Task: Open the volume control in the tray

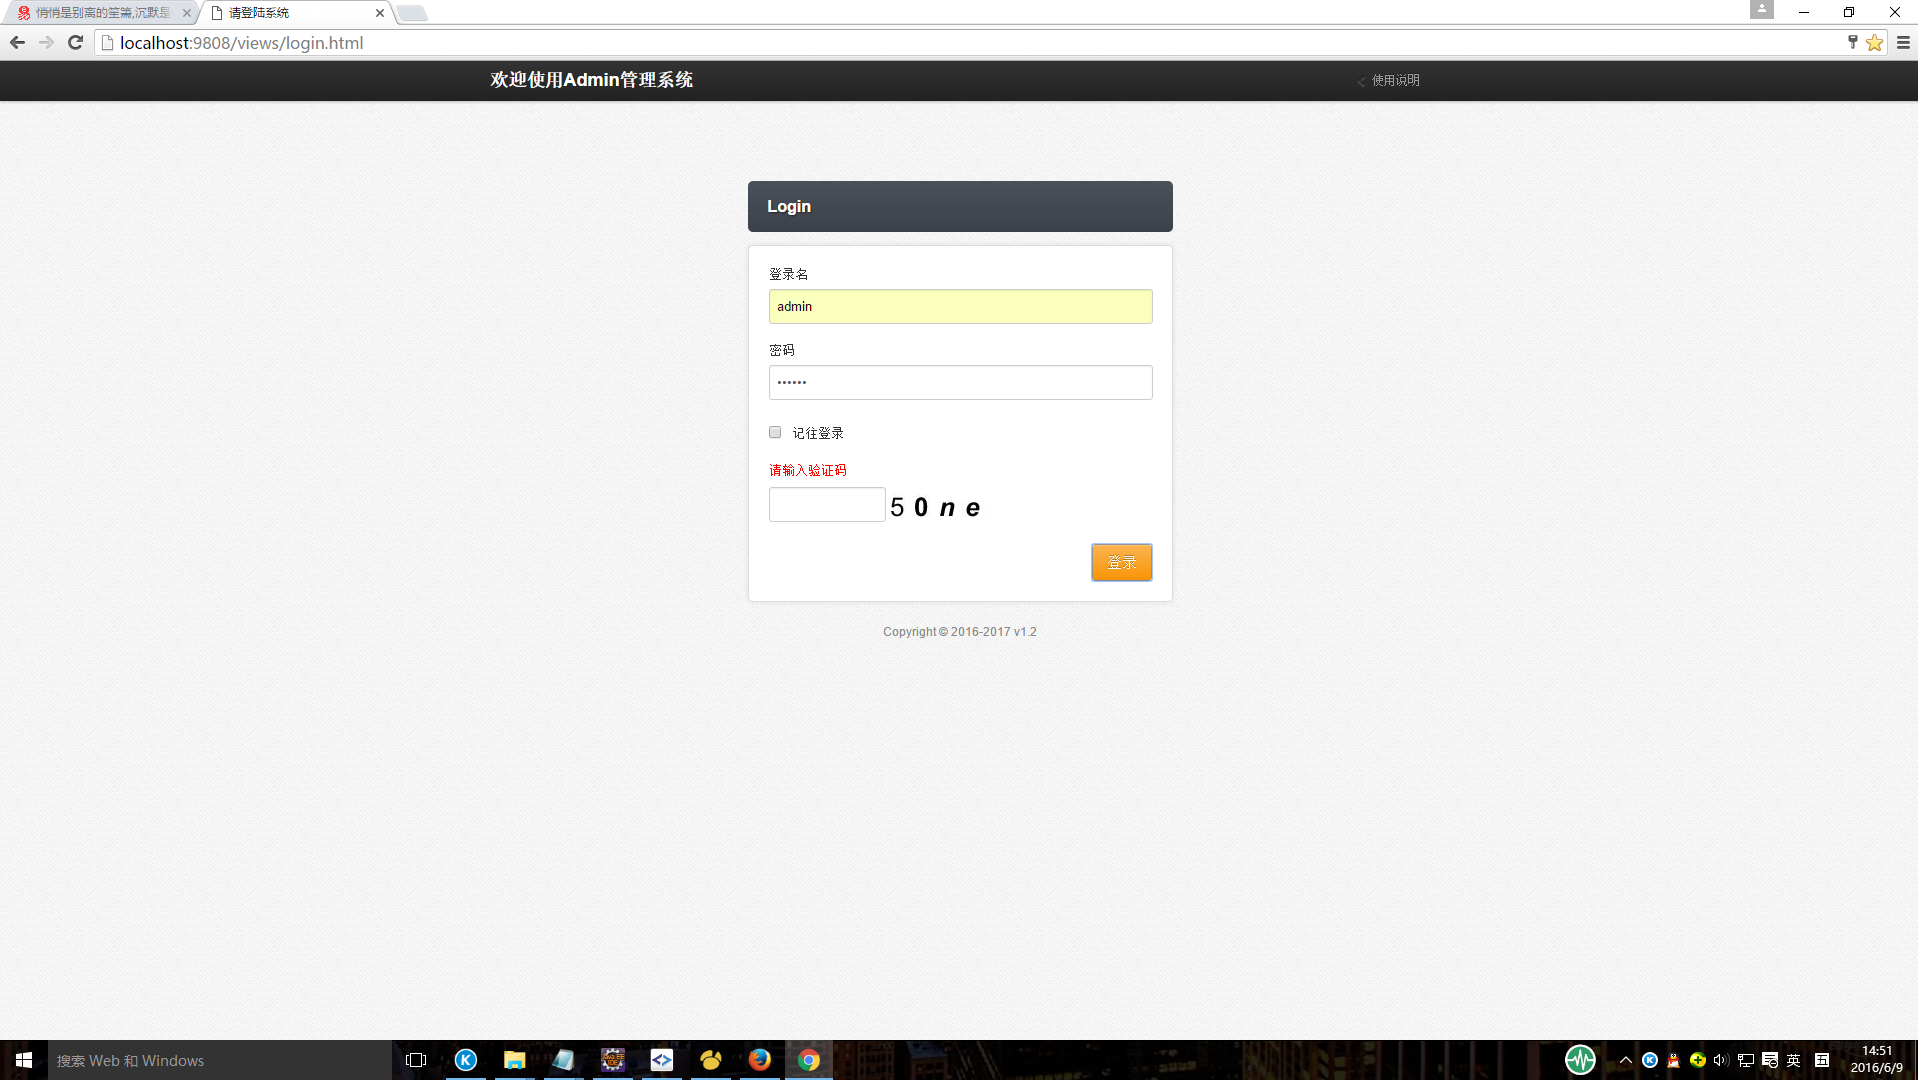Action: pyautogui.click(x=1721, y=1060)
